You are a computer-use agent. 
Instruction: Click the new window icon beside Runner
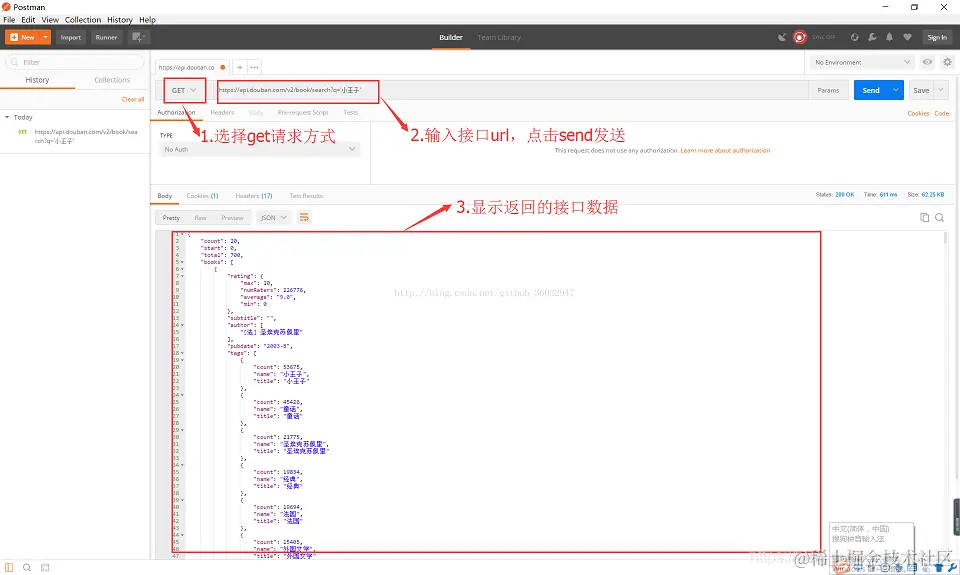[138, 37]
